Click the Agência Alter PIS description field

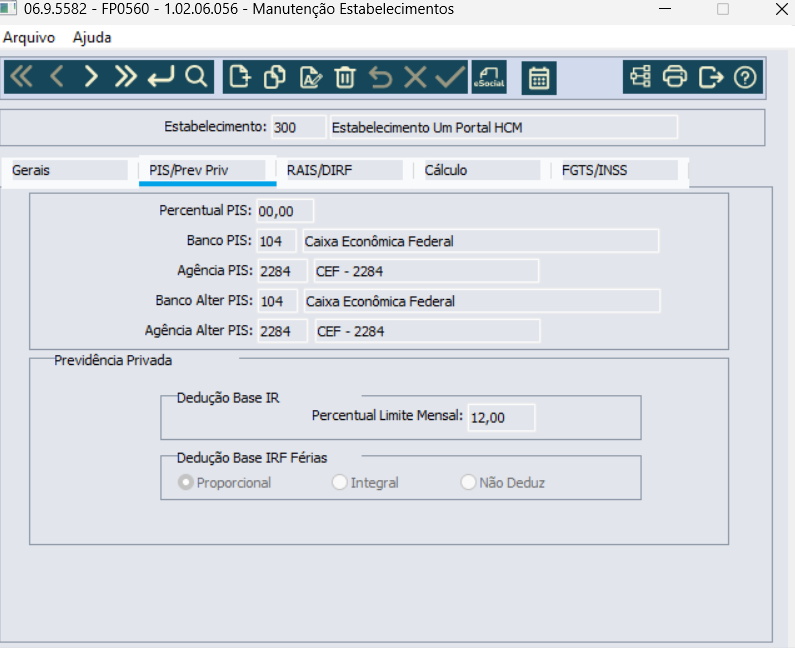pos(427,331)
